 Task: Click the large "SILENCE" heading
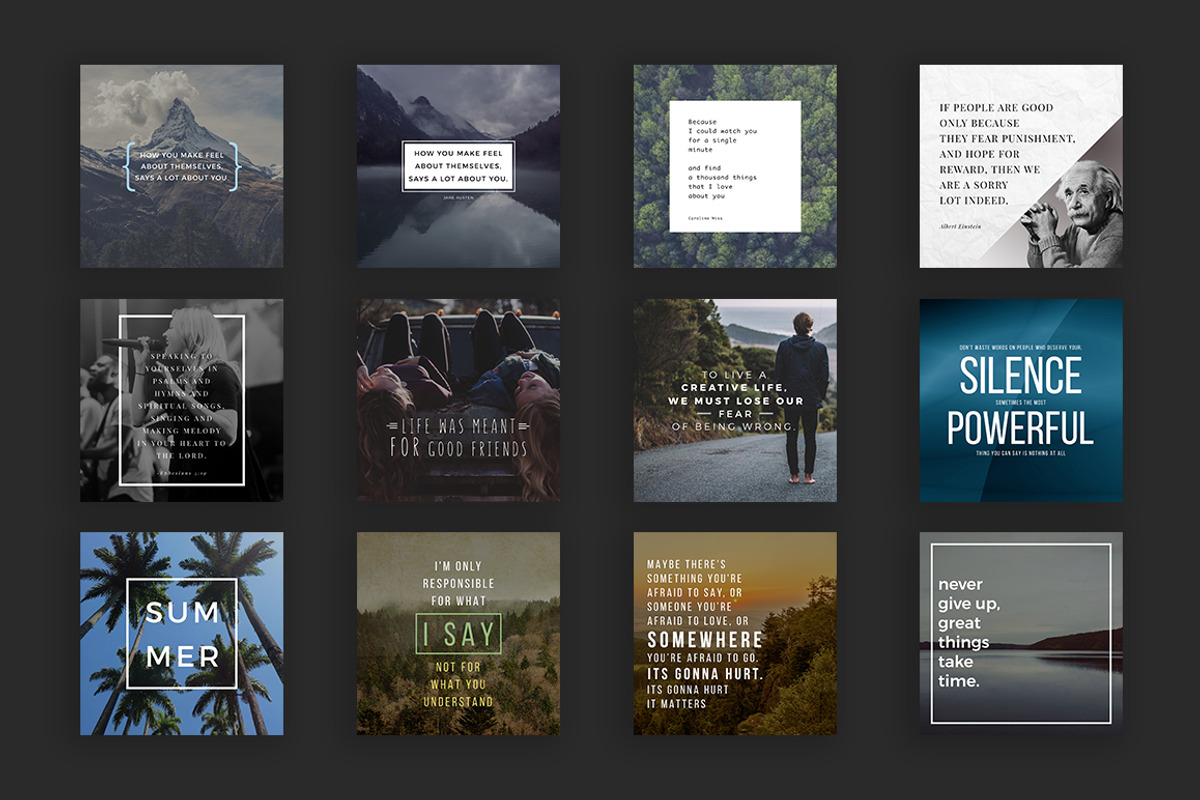1020,376
